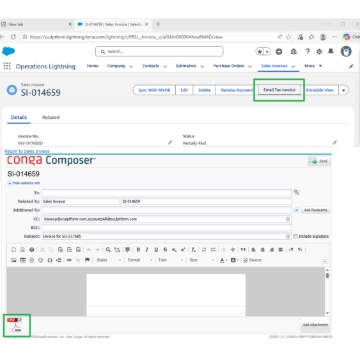This screenshot has width=360, height=360.
Task: Open the Setup gear menu
Action: click(319, 52)
